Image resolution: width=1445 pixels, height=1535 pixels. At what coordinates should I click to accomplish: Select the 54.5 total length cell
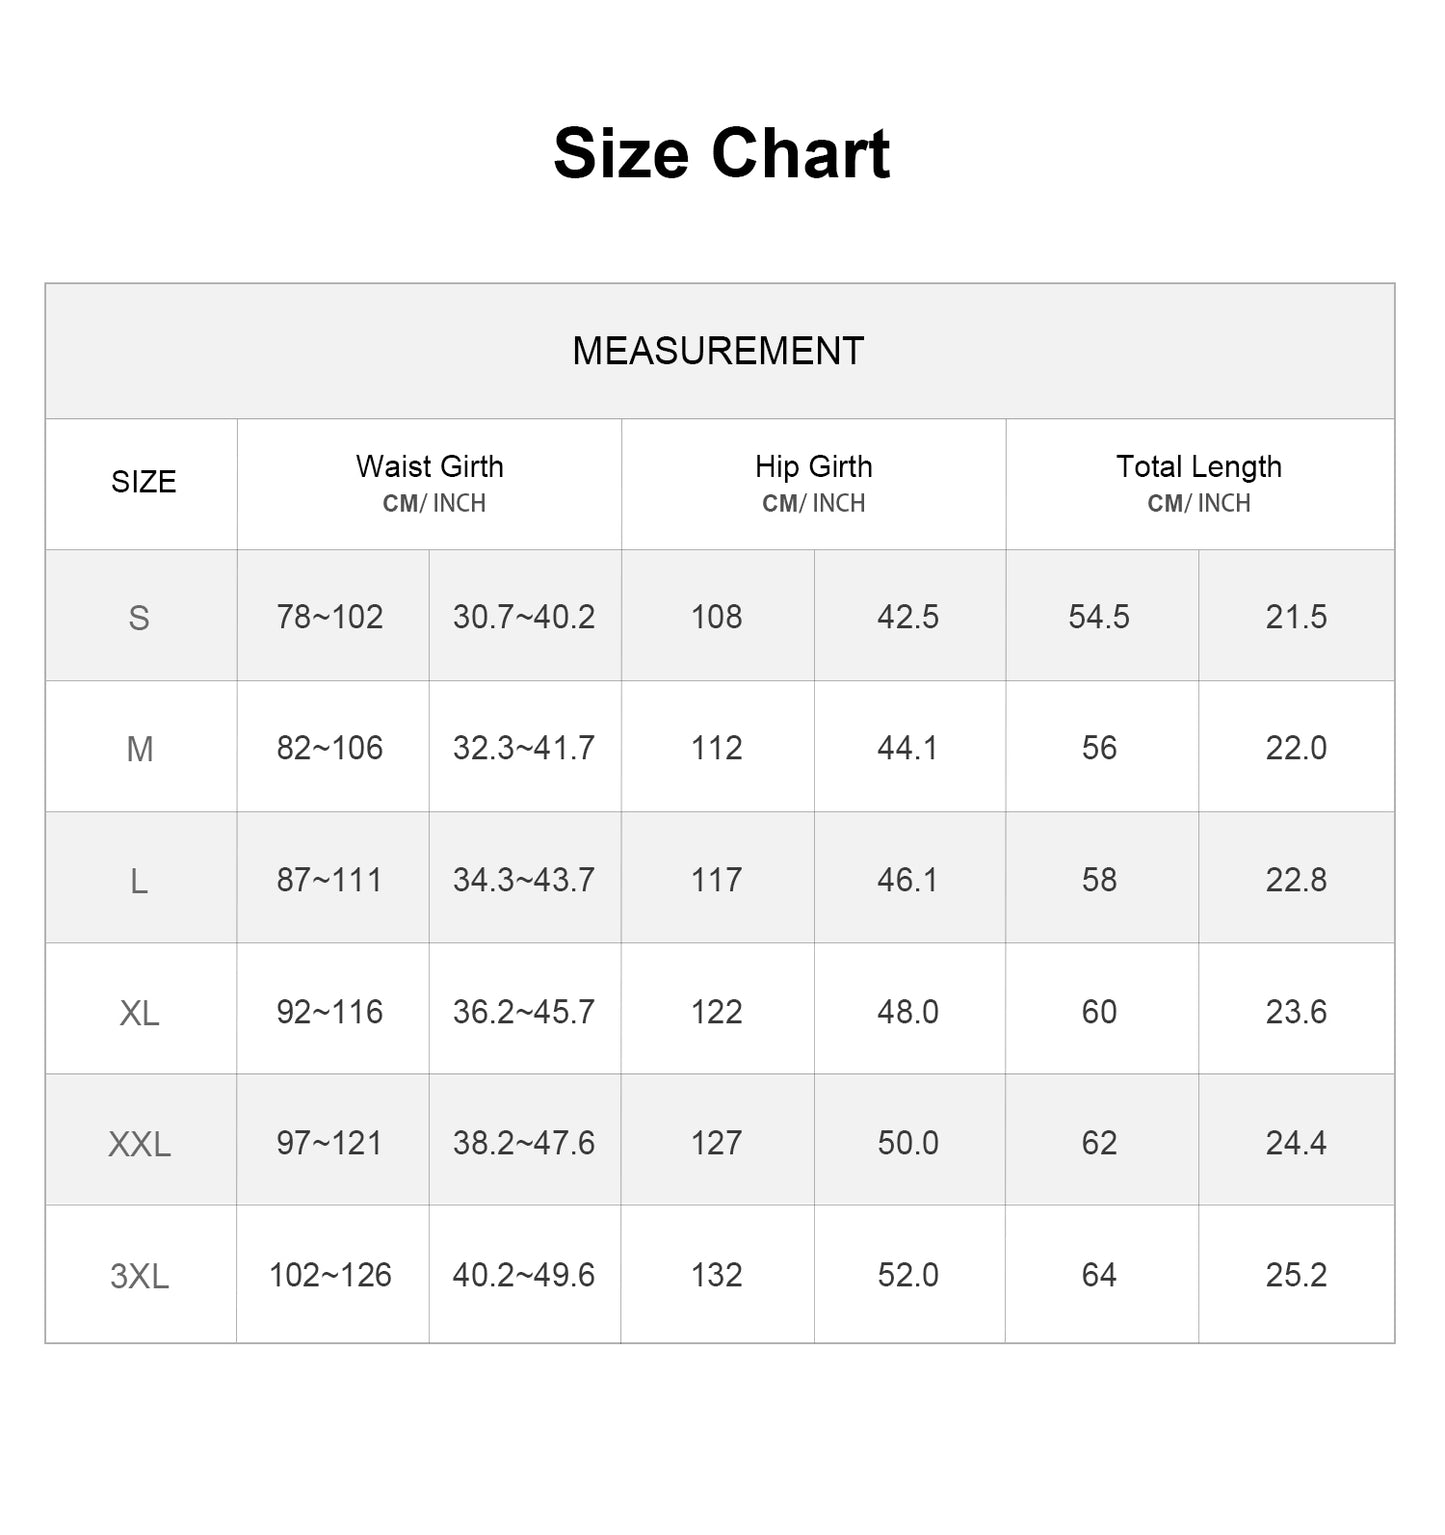tap(1099, 617)
